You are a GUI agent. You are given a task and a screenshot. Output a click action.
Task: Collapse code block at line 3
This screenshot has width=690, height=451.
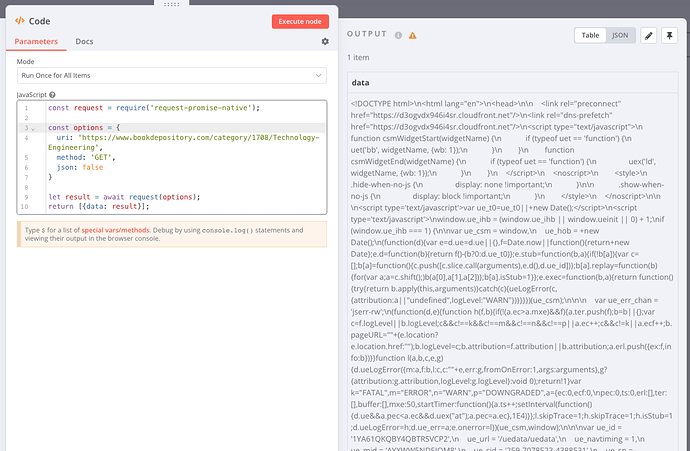coord(33,129)
